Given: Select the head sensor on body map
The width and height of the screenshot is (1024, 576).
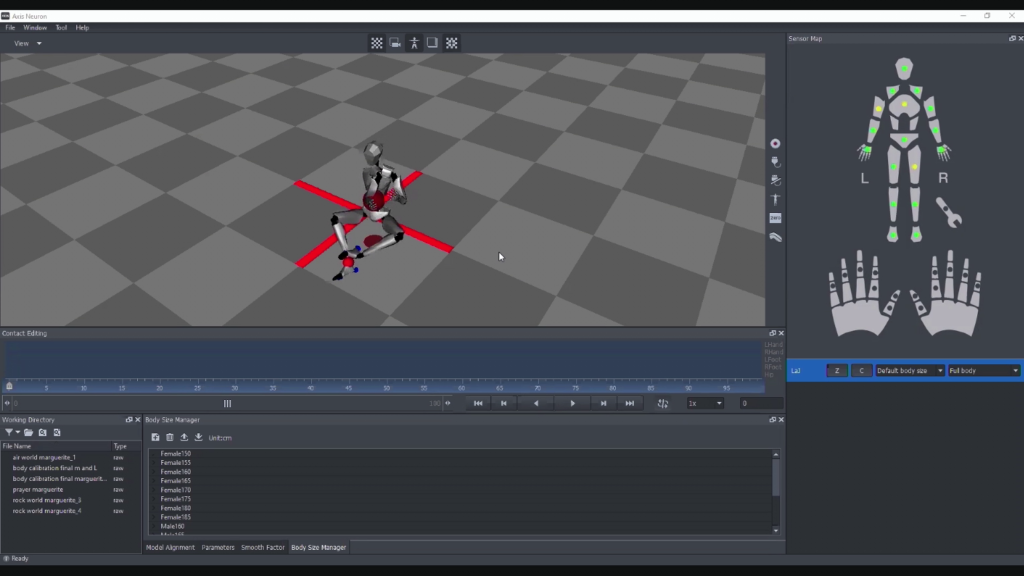Looking at the screenshot, I should point(904,68).
